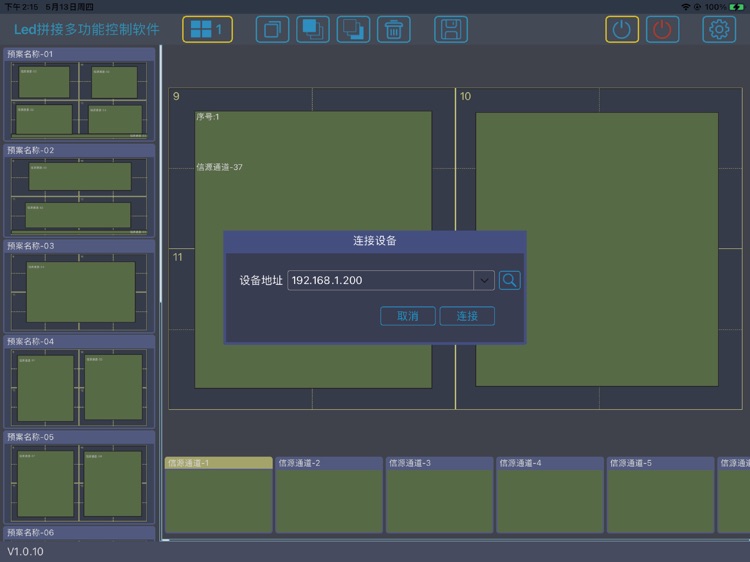Click the 信源通道-37 label in window

point(220,167)
